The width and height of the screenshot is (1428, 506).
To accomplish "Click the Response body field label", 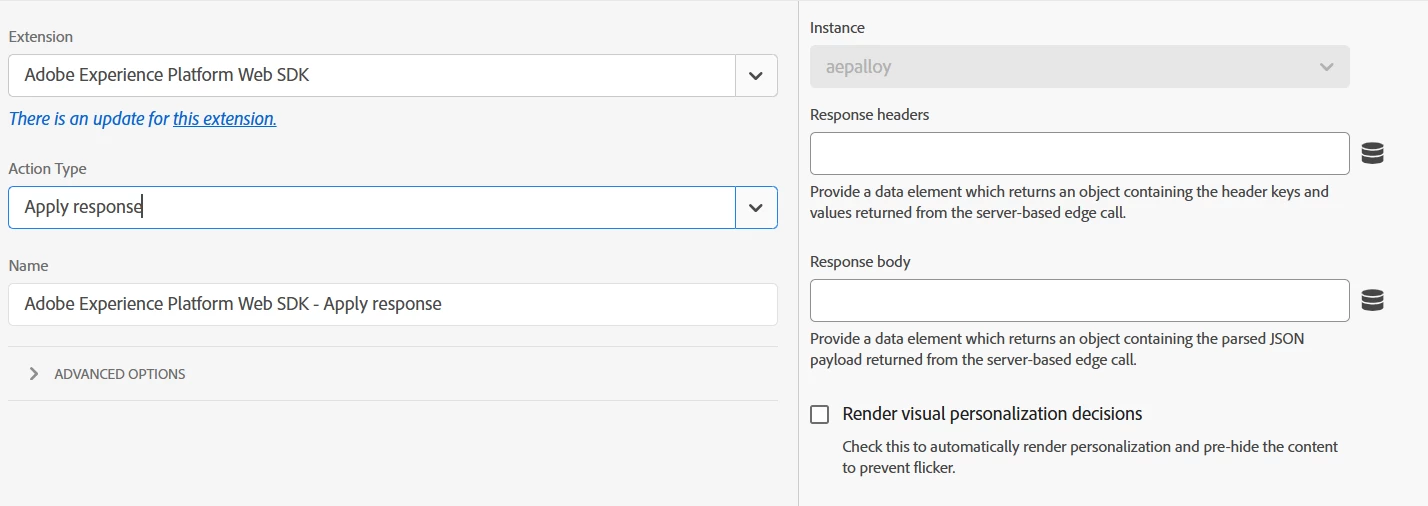I will 860,262.
